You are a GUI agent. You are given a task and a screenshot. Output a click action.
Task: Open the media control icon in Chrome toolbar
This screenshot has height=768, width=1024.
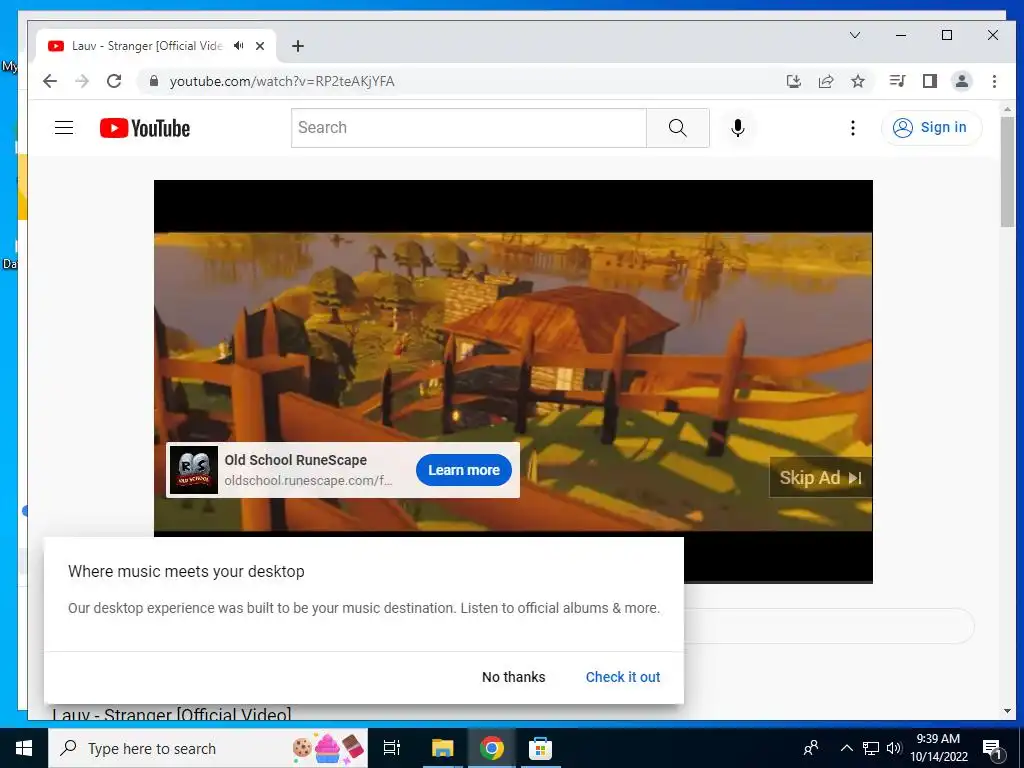coord(897,81)
